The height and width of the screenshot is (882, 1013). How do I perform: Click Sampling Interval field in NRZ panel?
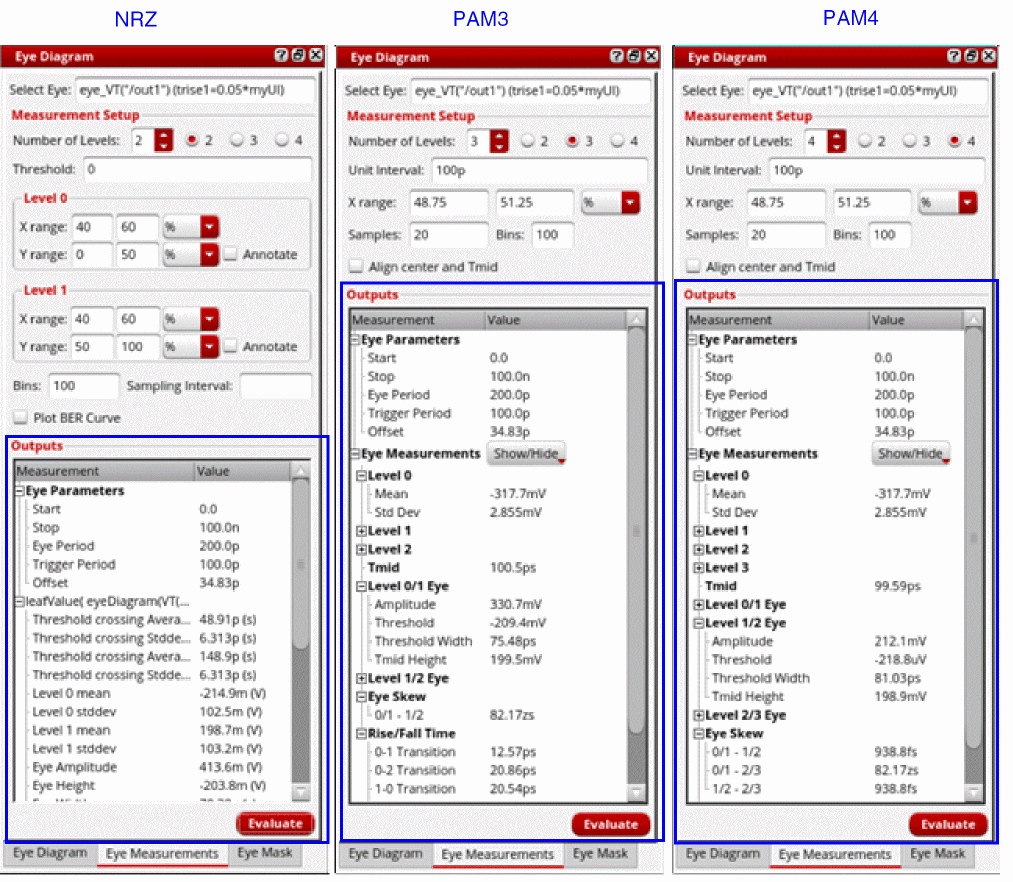click(276, 386)
